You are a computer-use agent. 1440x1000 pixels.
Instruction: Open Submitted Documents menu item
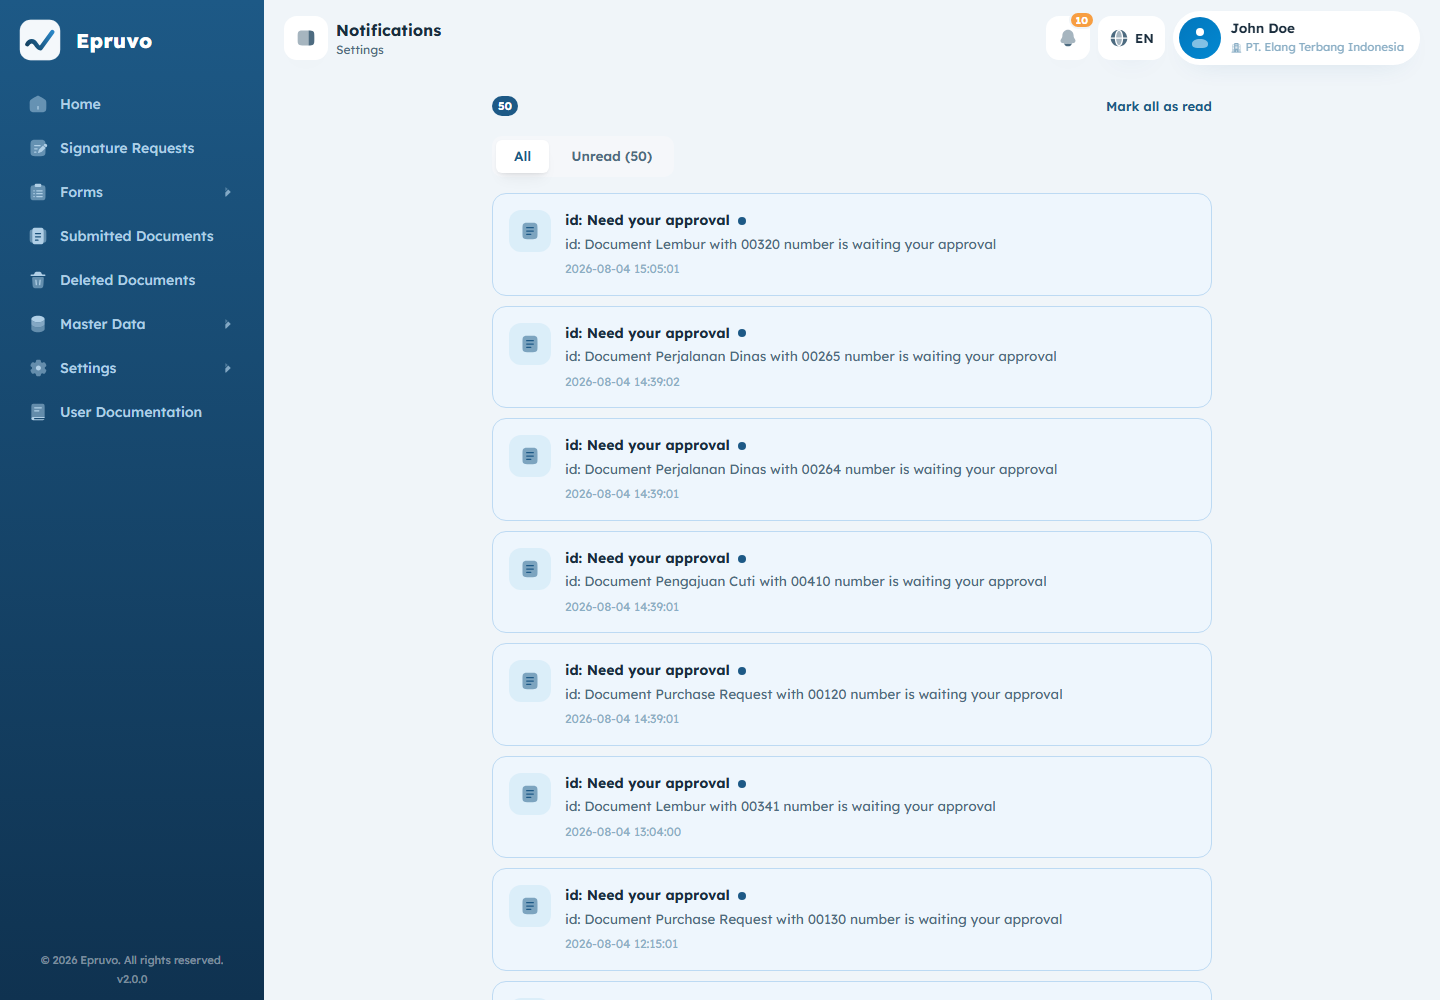tap(132, 236)
